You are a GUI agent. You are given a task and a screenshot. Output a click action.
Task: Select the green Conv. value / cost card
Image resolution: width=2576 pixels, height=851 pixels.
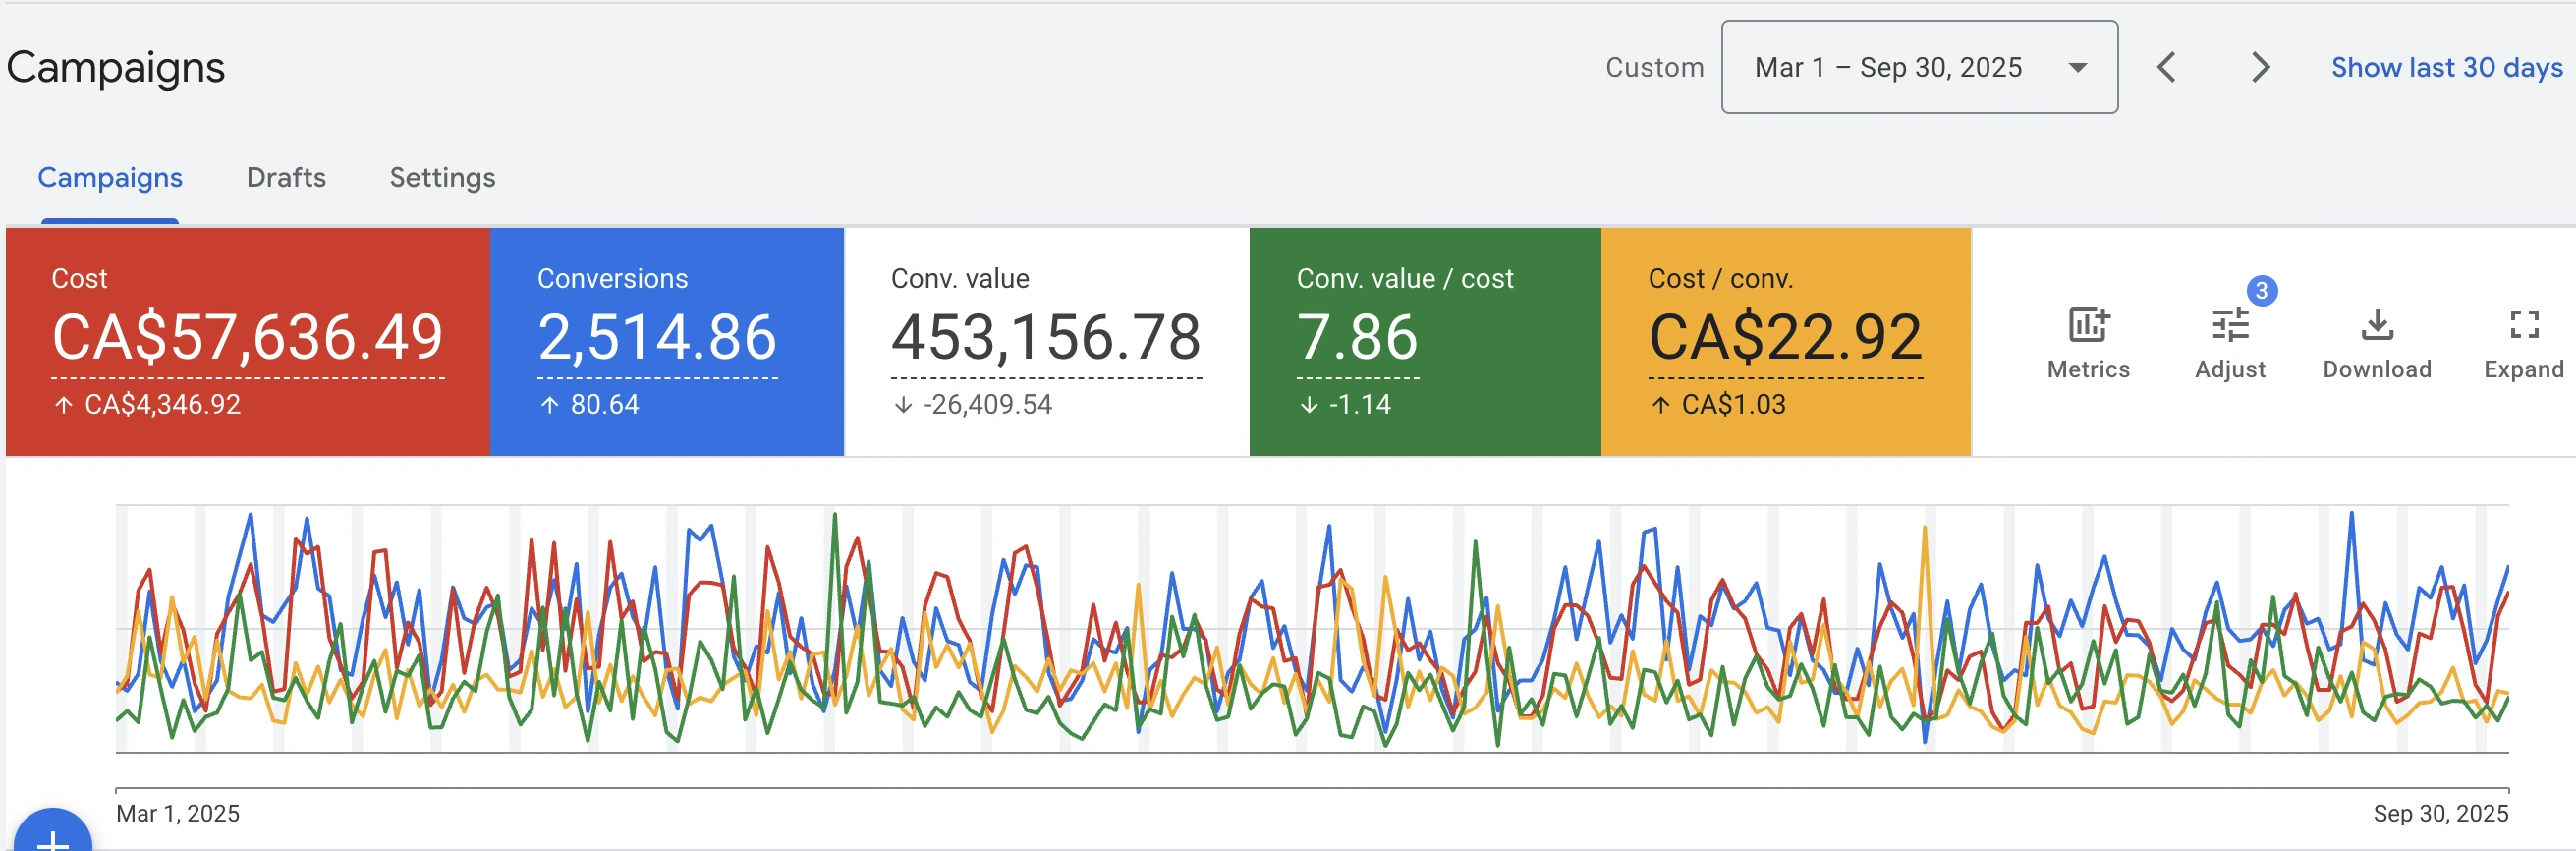click(1425, 342)
